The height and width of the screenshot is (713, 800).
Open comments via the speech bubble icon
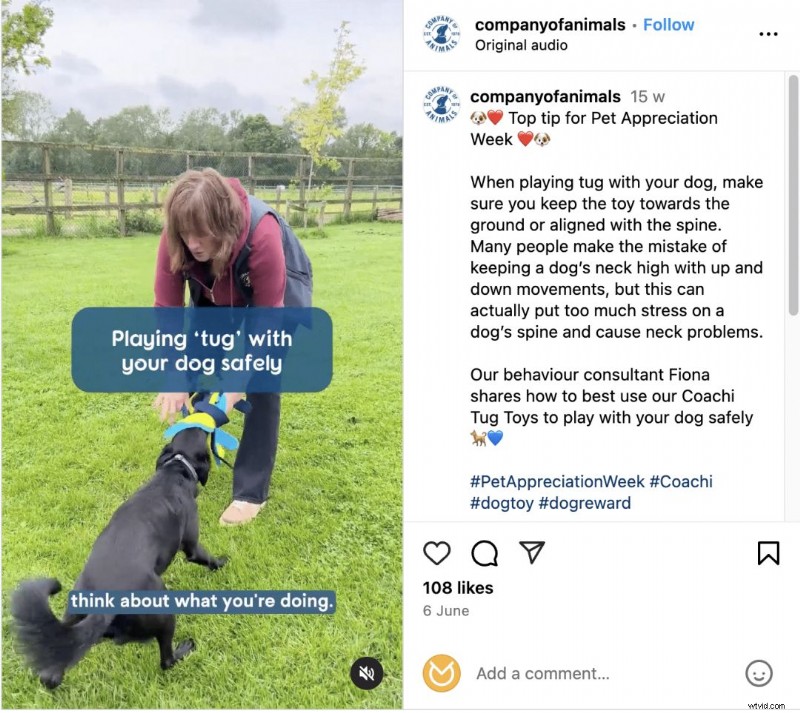(485, 553)
